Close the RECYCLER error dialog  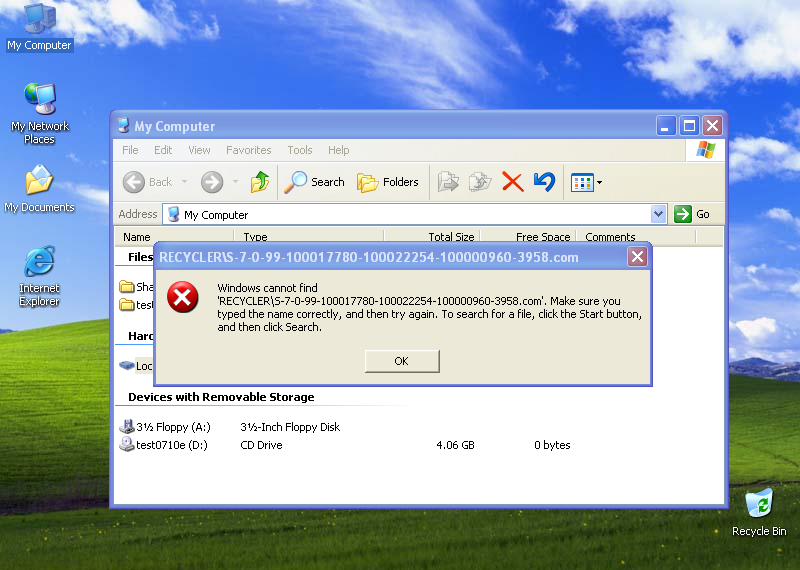point(637,257)
